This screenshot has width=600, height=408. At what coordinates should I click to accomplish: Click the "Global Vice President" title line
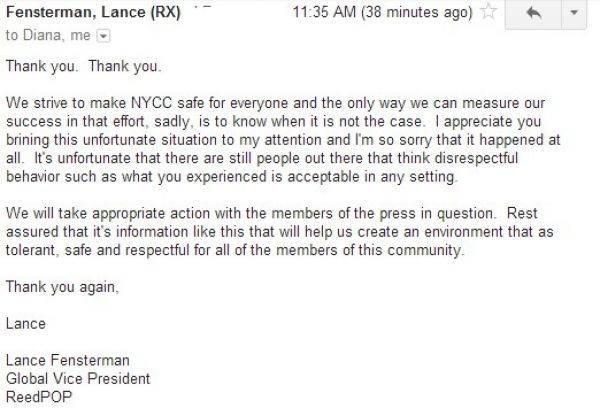pos(78,379)
